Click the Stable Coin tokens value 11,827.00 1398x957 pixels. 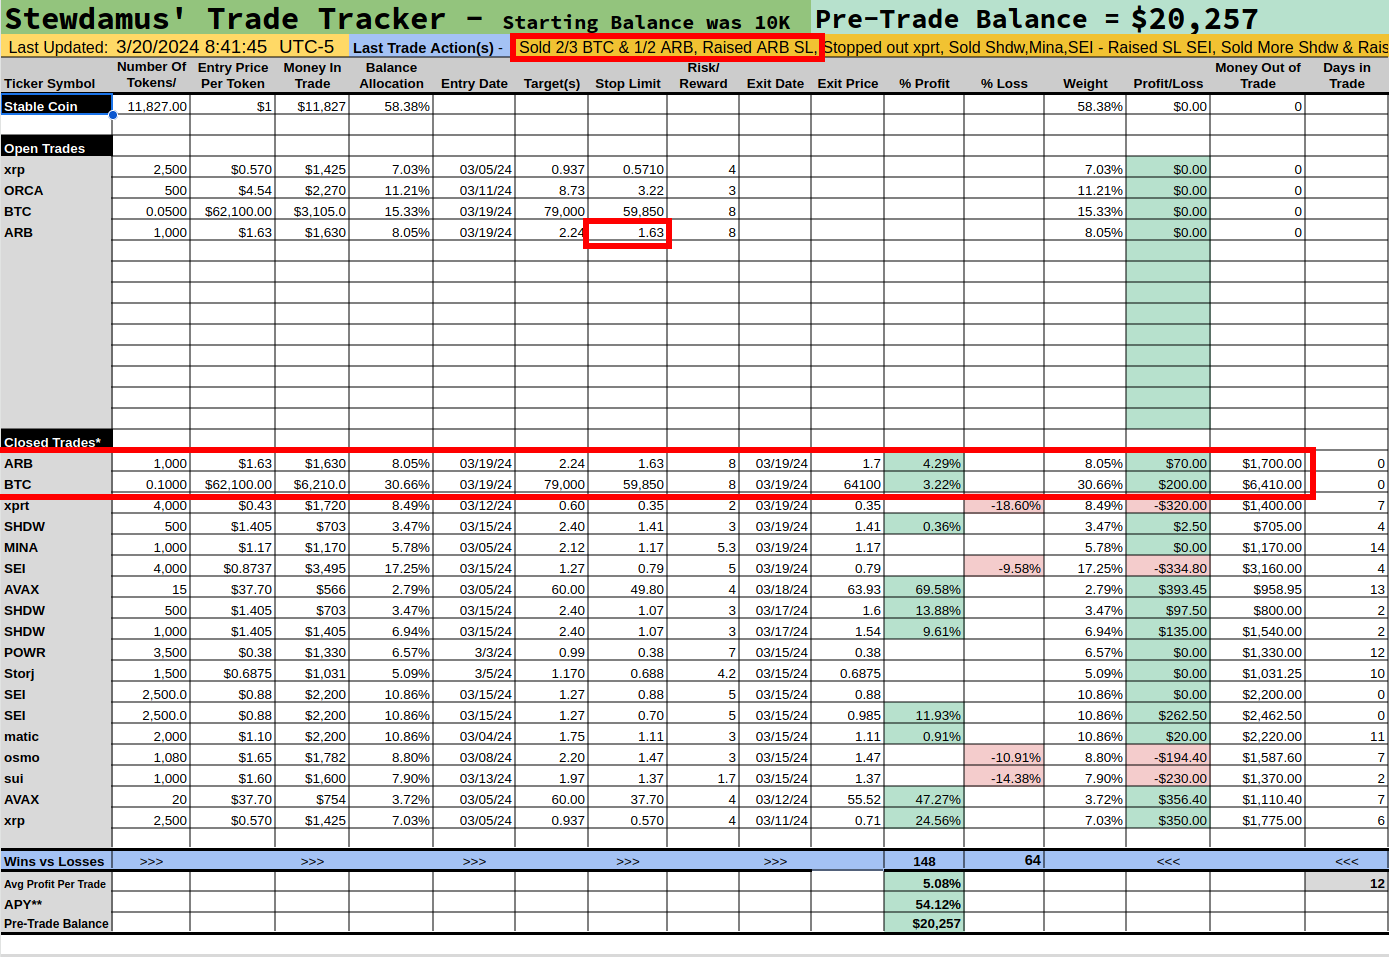click(151, 106)
